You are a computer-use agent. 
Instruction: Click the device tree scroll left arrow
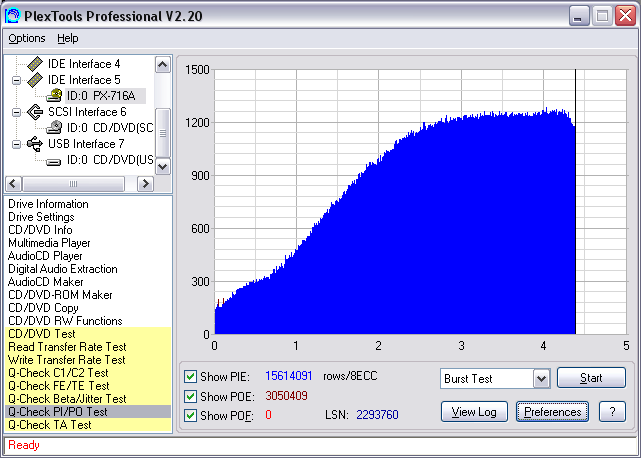pos(13,184)
